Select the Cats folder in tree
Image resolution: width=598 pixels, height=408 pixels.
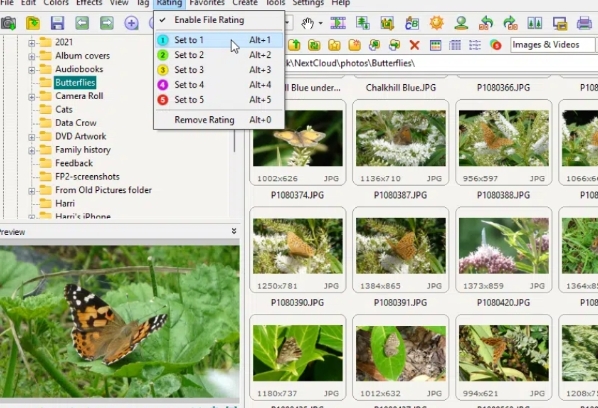pyautogui.click(x=64, y=110)
